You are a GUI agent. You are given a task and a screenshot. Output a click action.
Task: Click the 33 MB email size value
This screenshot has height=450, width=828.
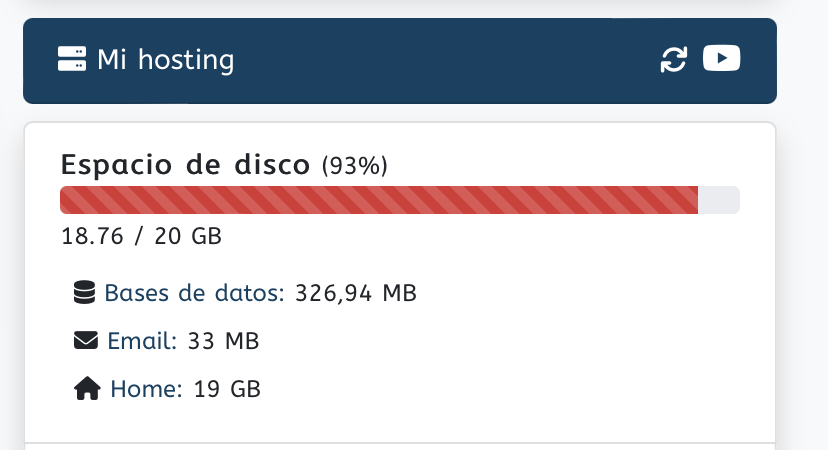tap(223, 341)
